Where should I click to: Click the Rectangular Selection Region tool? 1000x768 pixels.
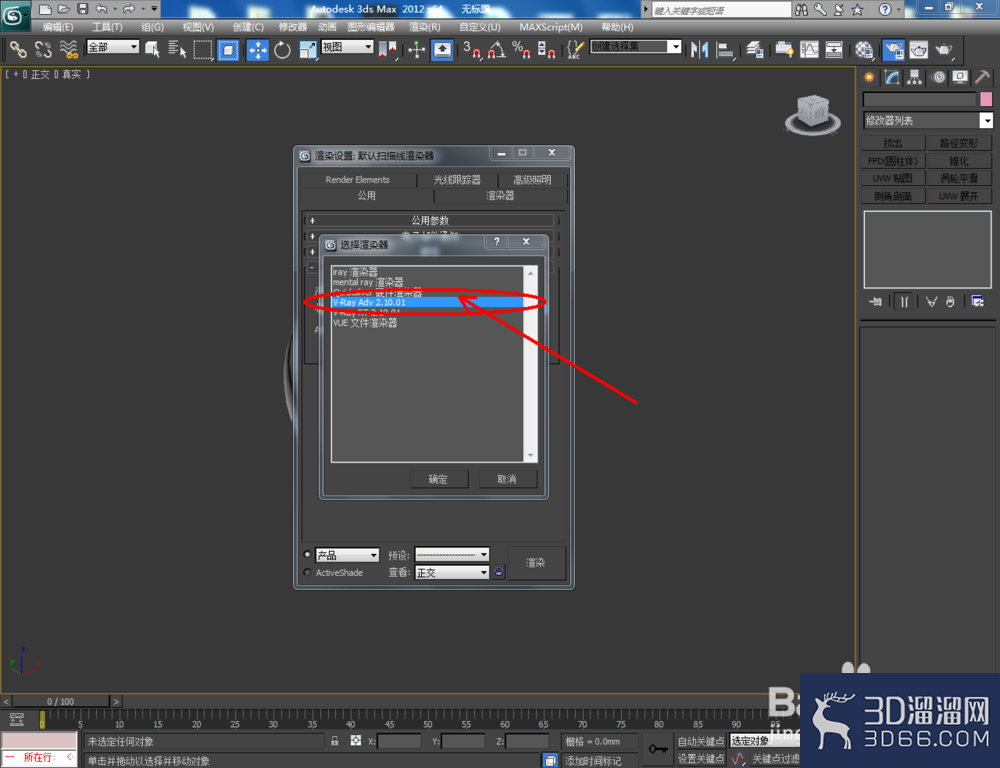203,49
